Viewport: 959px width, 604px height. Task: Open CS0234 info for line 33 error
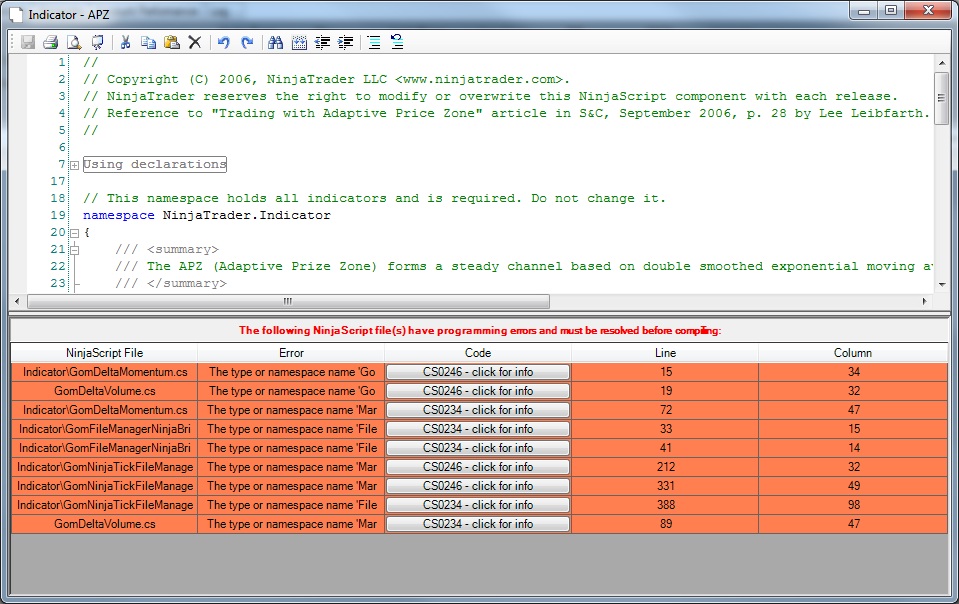click(478, 429)
